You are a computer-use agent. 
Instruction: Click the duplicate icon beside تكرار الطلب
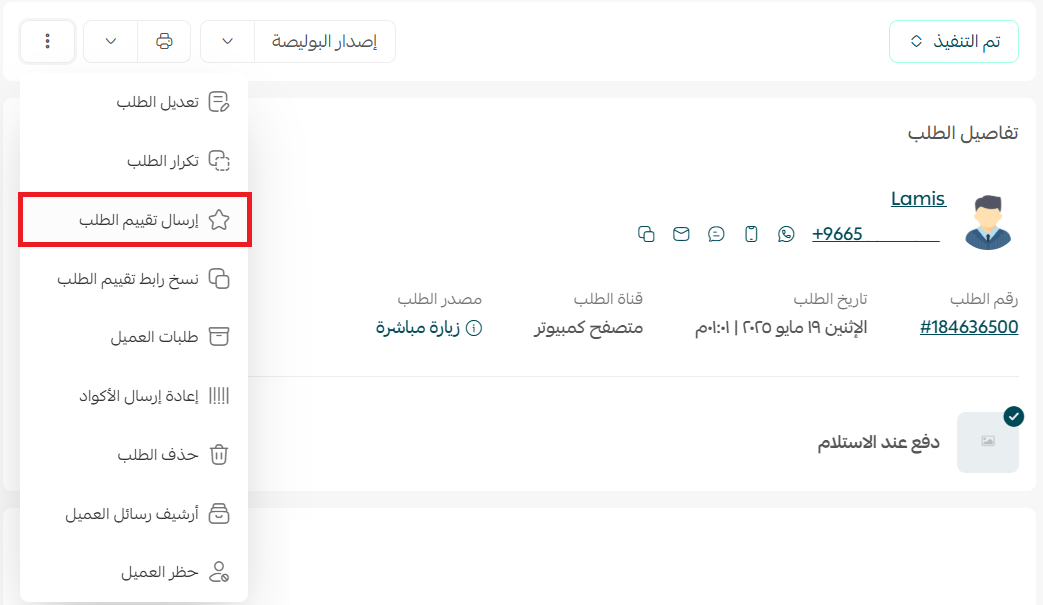pyautogui.click(x=220, y=159)
